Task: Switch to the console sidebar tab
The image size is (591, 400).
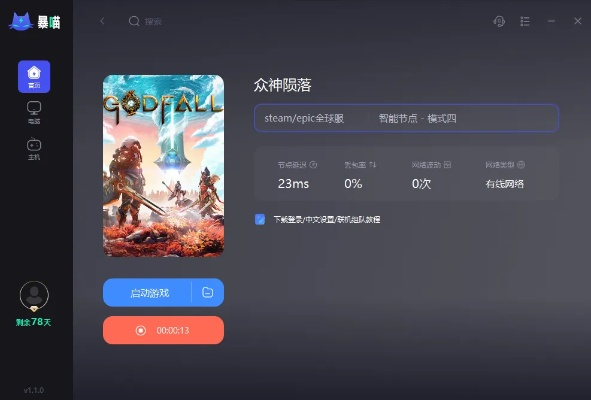Action: tap(34, 149)
